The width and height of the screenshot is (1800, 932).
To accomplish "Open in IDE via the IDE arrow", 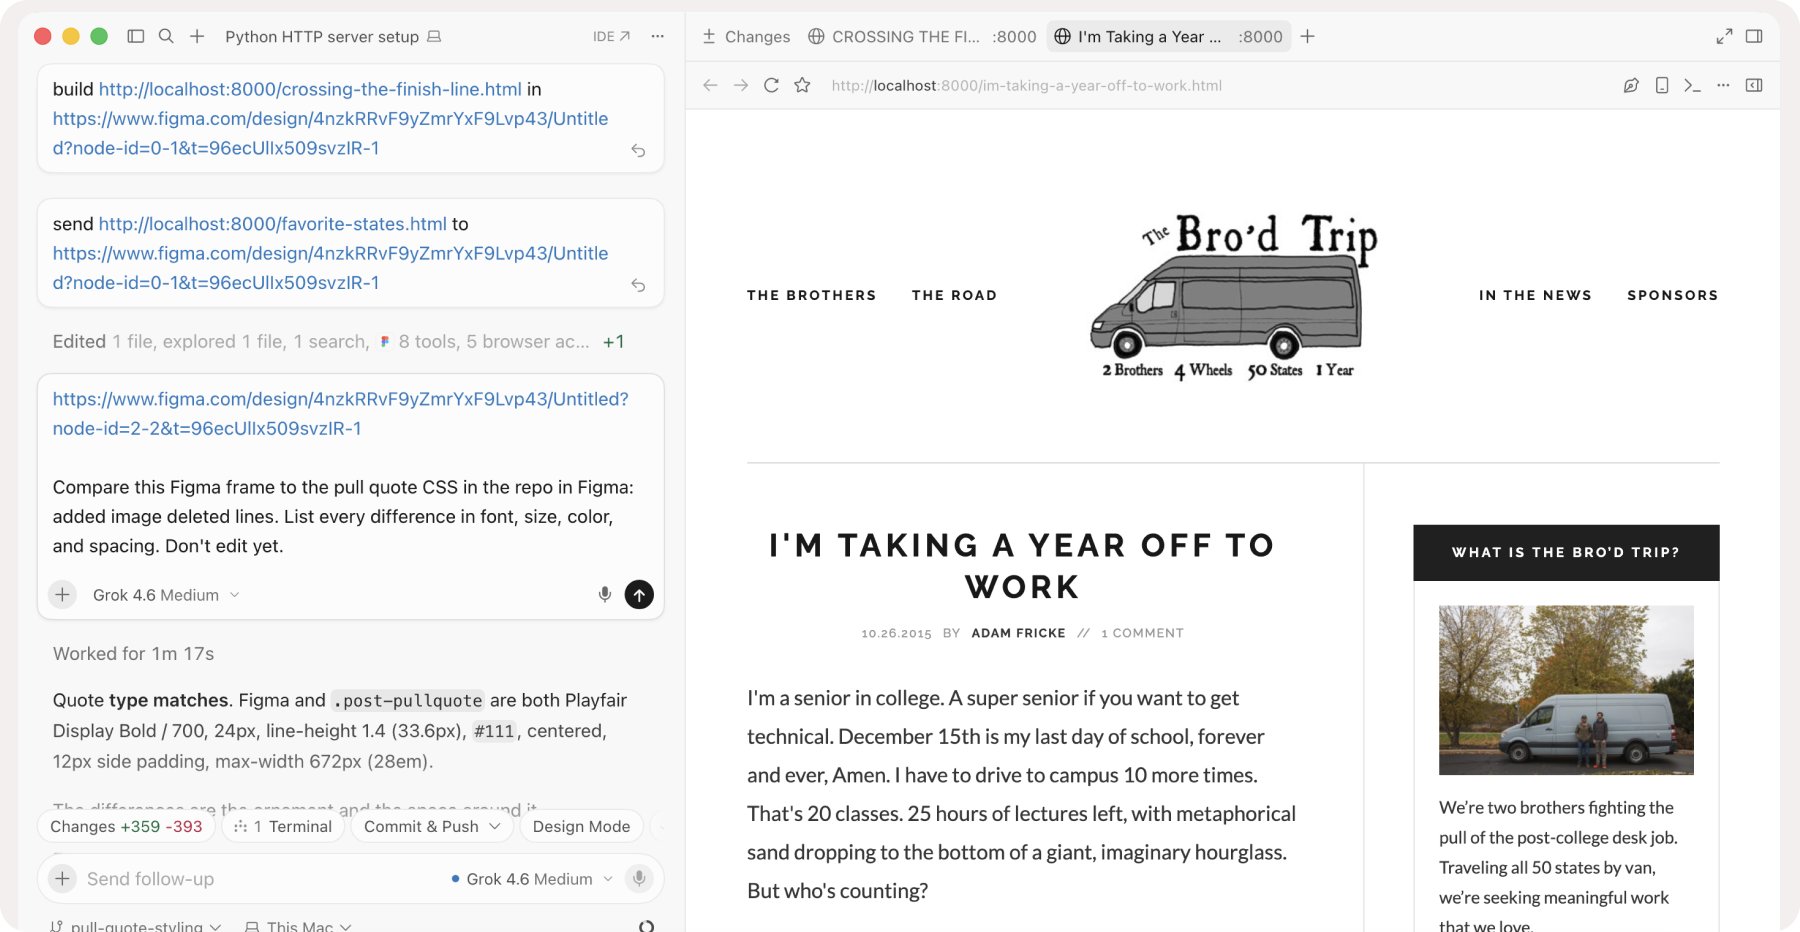I will pyautogui.click(x=611, y=36).
